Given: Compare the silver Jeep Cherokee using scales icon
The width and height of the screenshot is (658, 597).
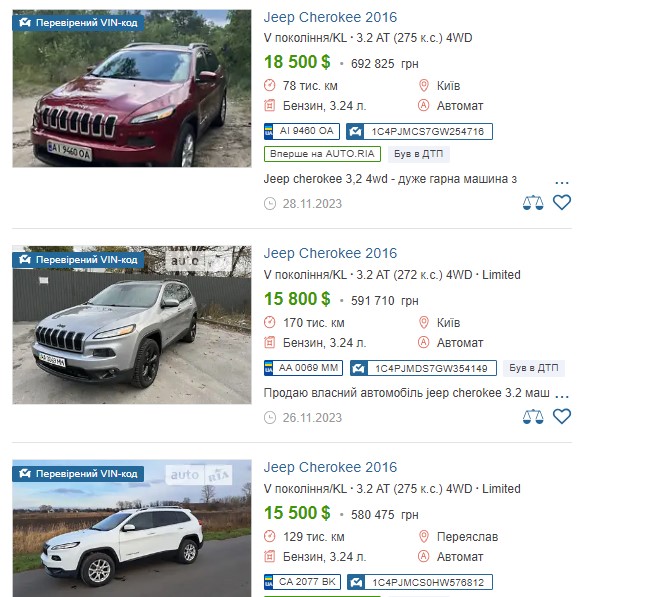Looking at the screenshot, I should tap(533, 417).
